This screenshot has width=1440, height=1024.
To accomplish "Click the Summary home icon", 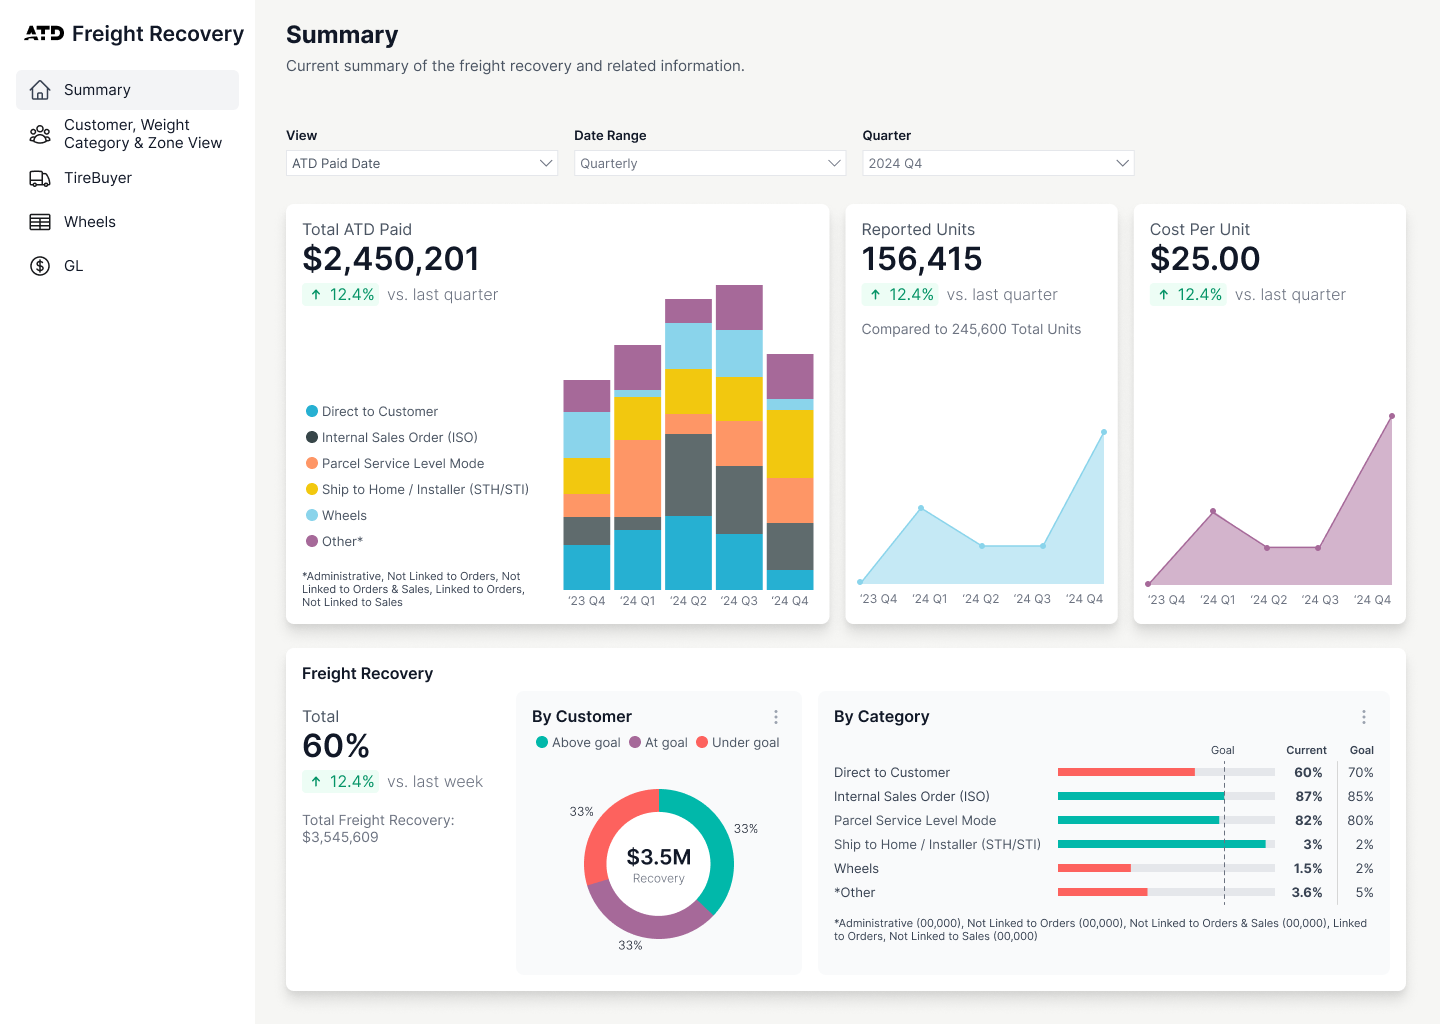I will point(40,90).
